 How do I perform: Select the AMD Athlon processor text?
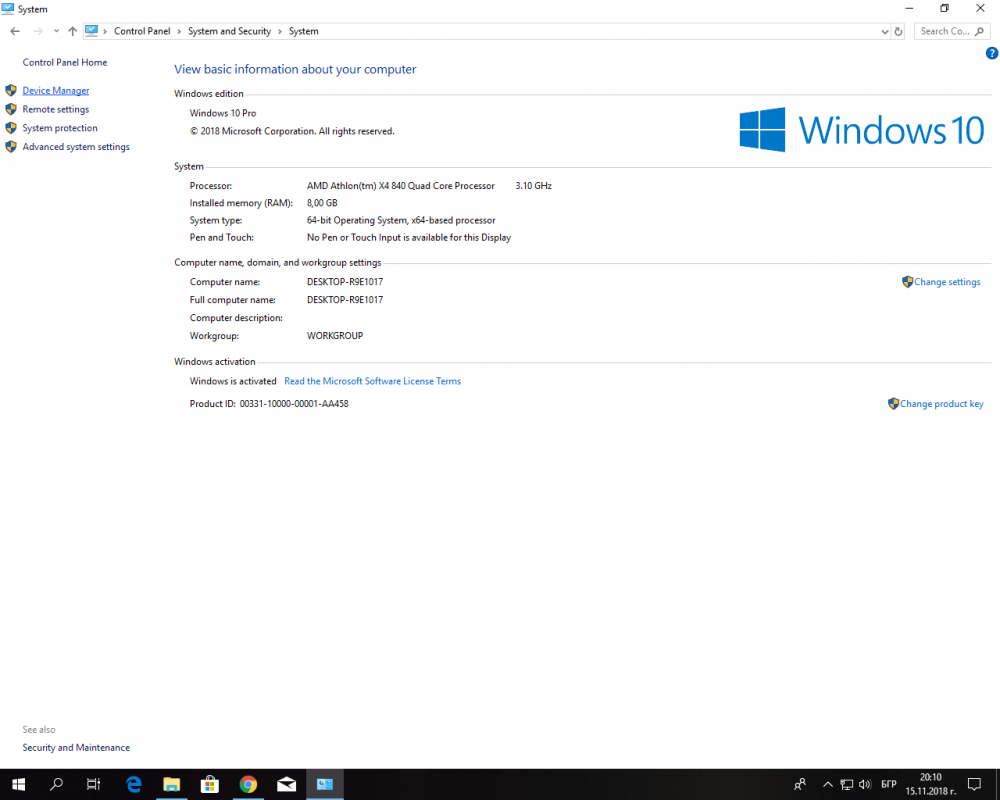[x=401, y=186]
